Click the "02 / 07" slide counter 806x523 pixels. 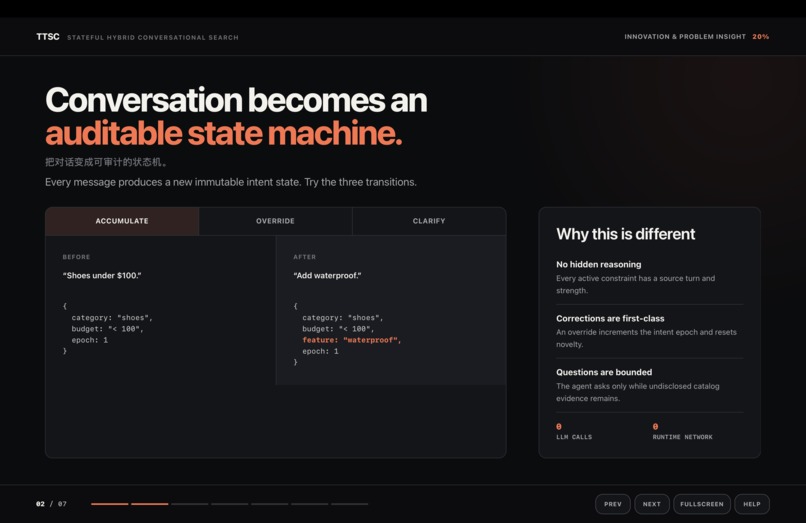point(51,504)
